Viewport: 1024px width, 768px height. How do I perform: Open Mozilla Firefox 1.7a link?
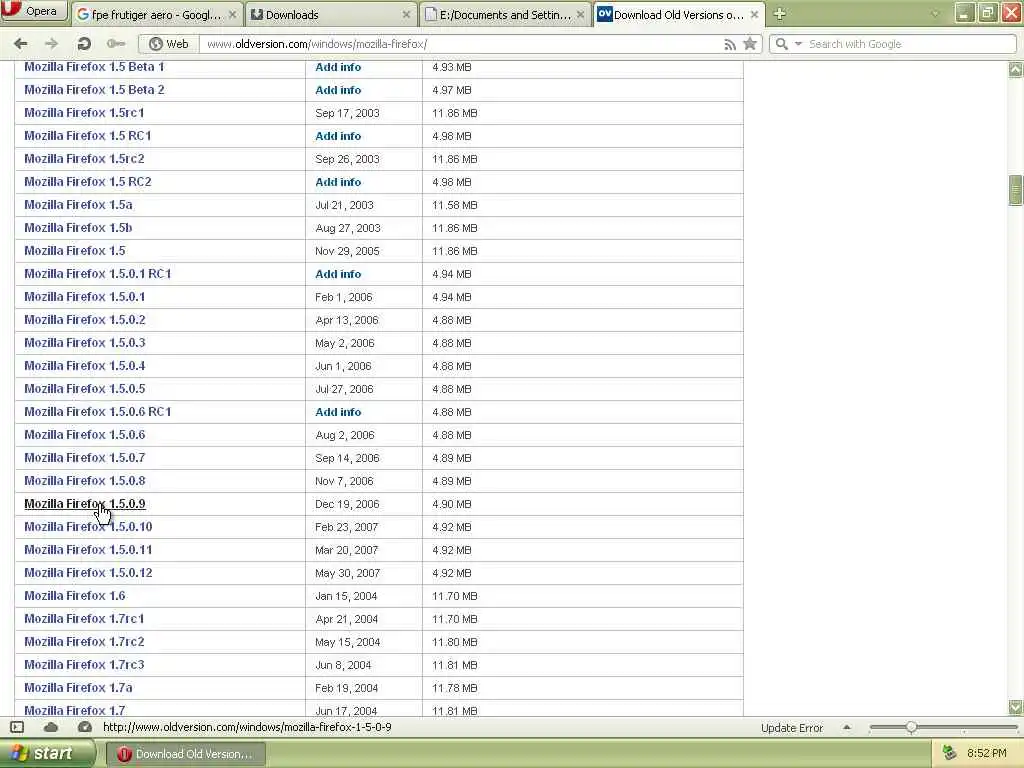coord(78,688)
